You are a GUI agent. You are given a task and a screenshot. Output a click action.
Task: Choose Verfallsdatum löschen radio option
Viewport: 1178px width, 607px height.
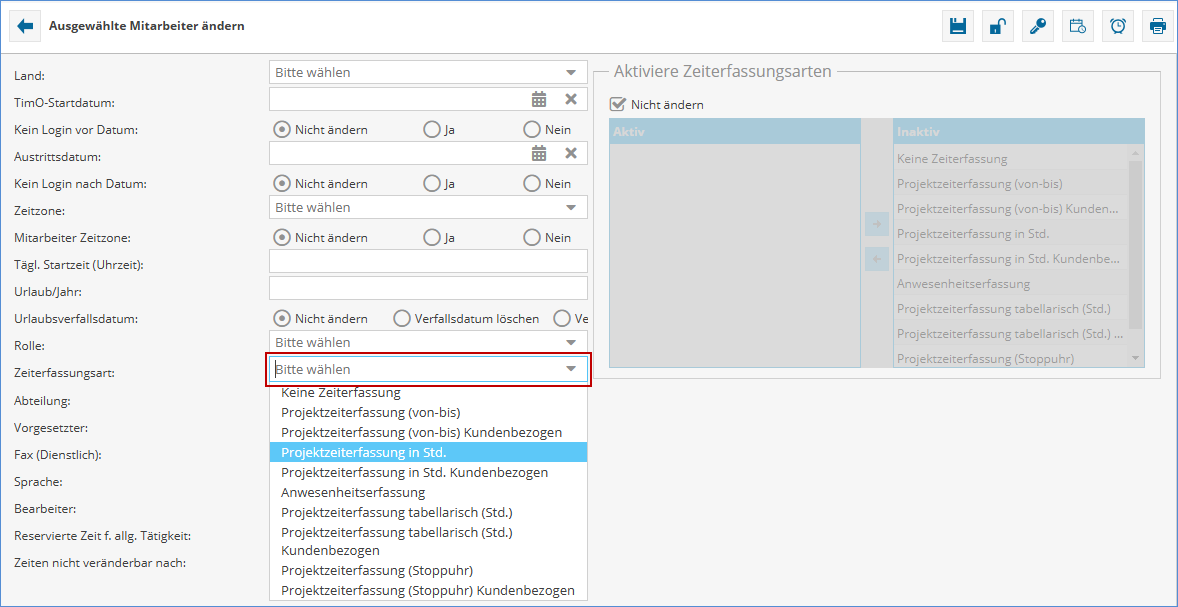coord(402,319)
